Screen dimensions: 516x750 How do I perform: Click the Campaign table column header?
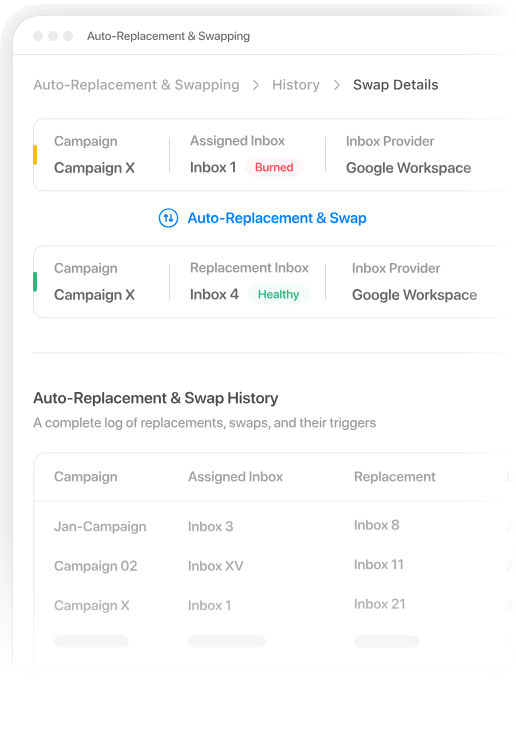[86, 477]
